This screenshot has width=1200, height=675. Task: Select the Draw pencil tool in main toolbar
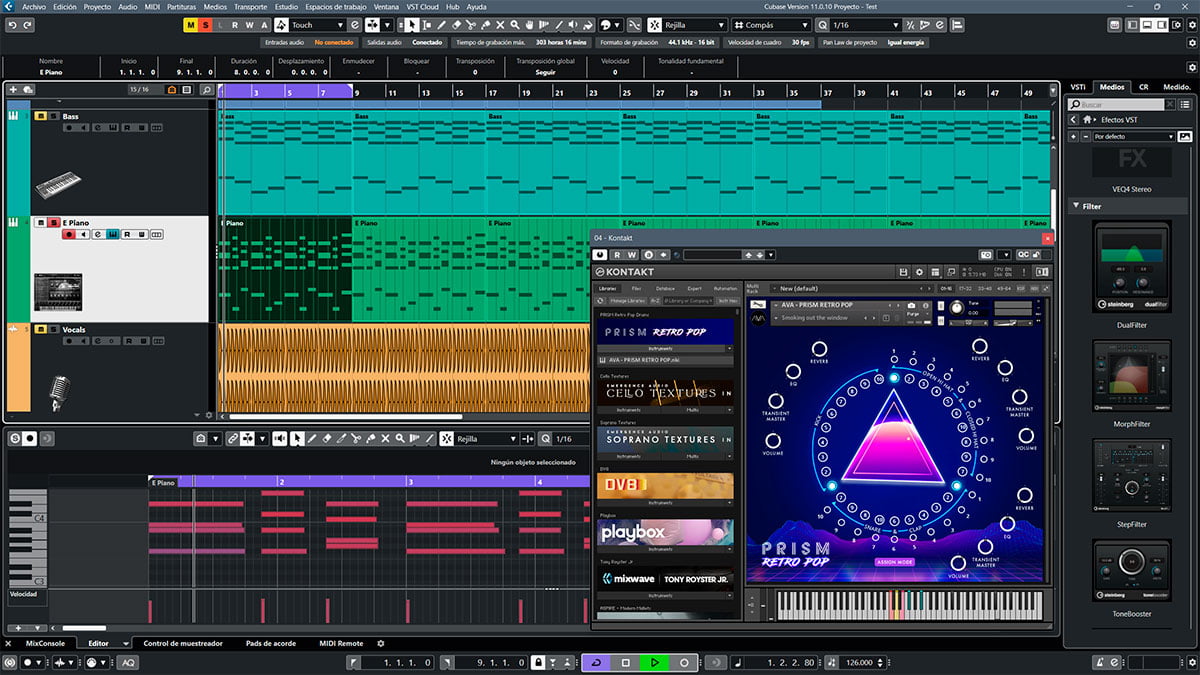pyautogui.click(x=441, y=25)
